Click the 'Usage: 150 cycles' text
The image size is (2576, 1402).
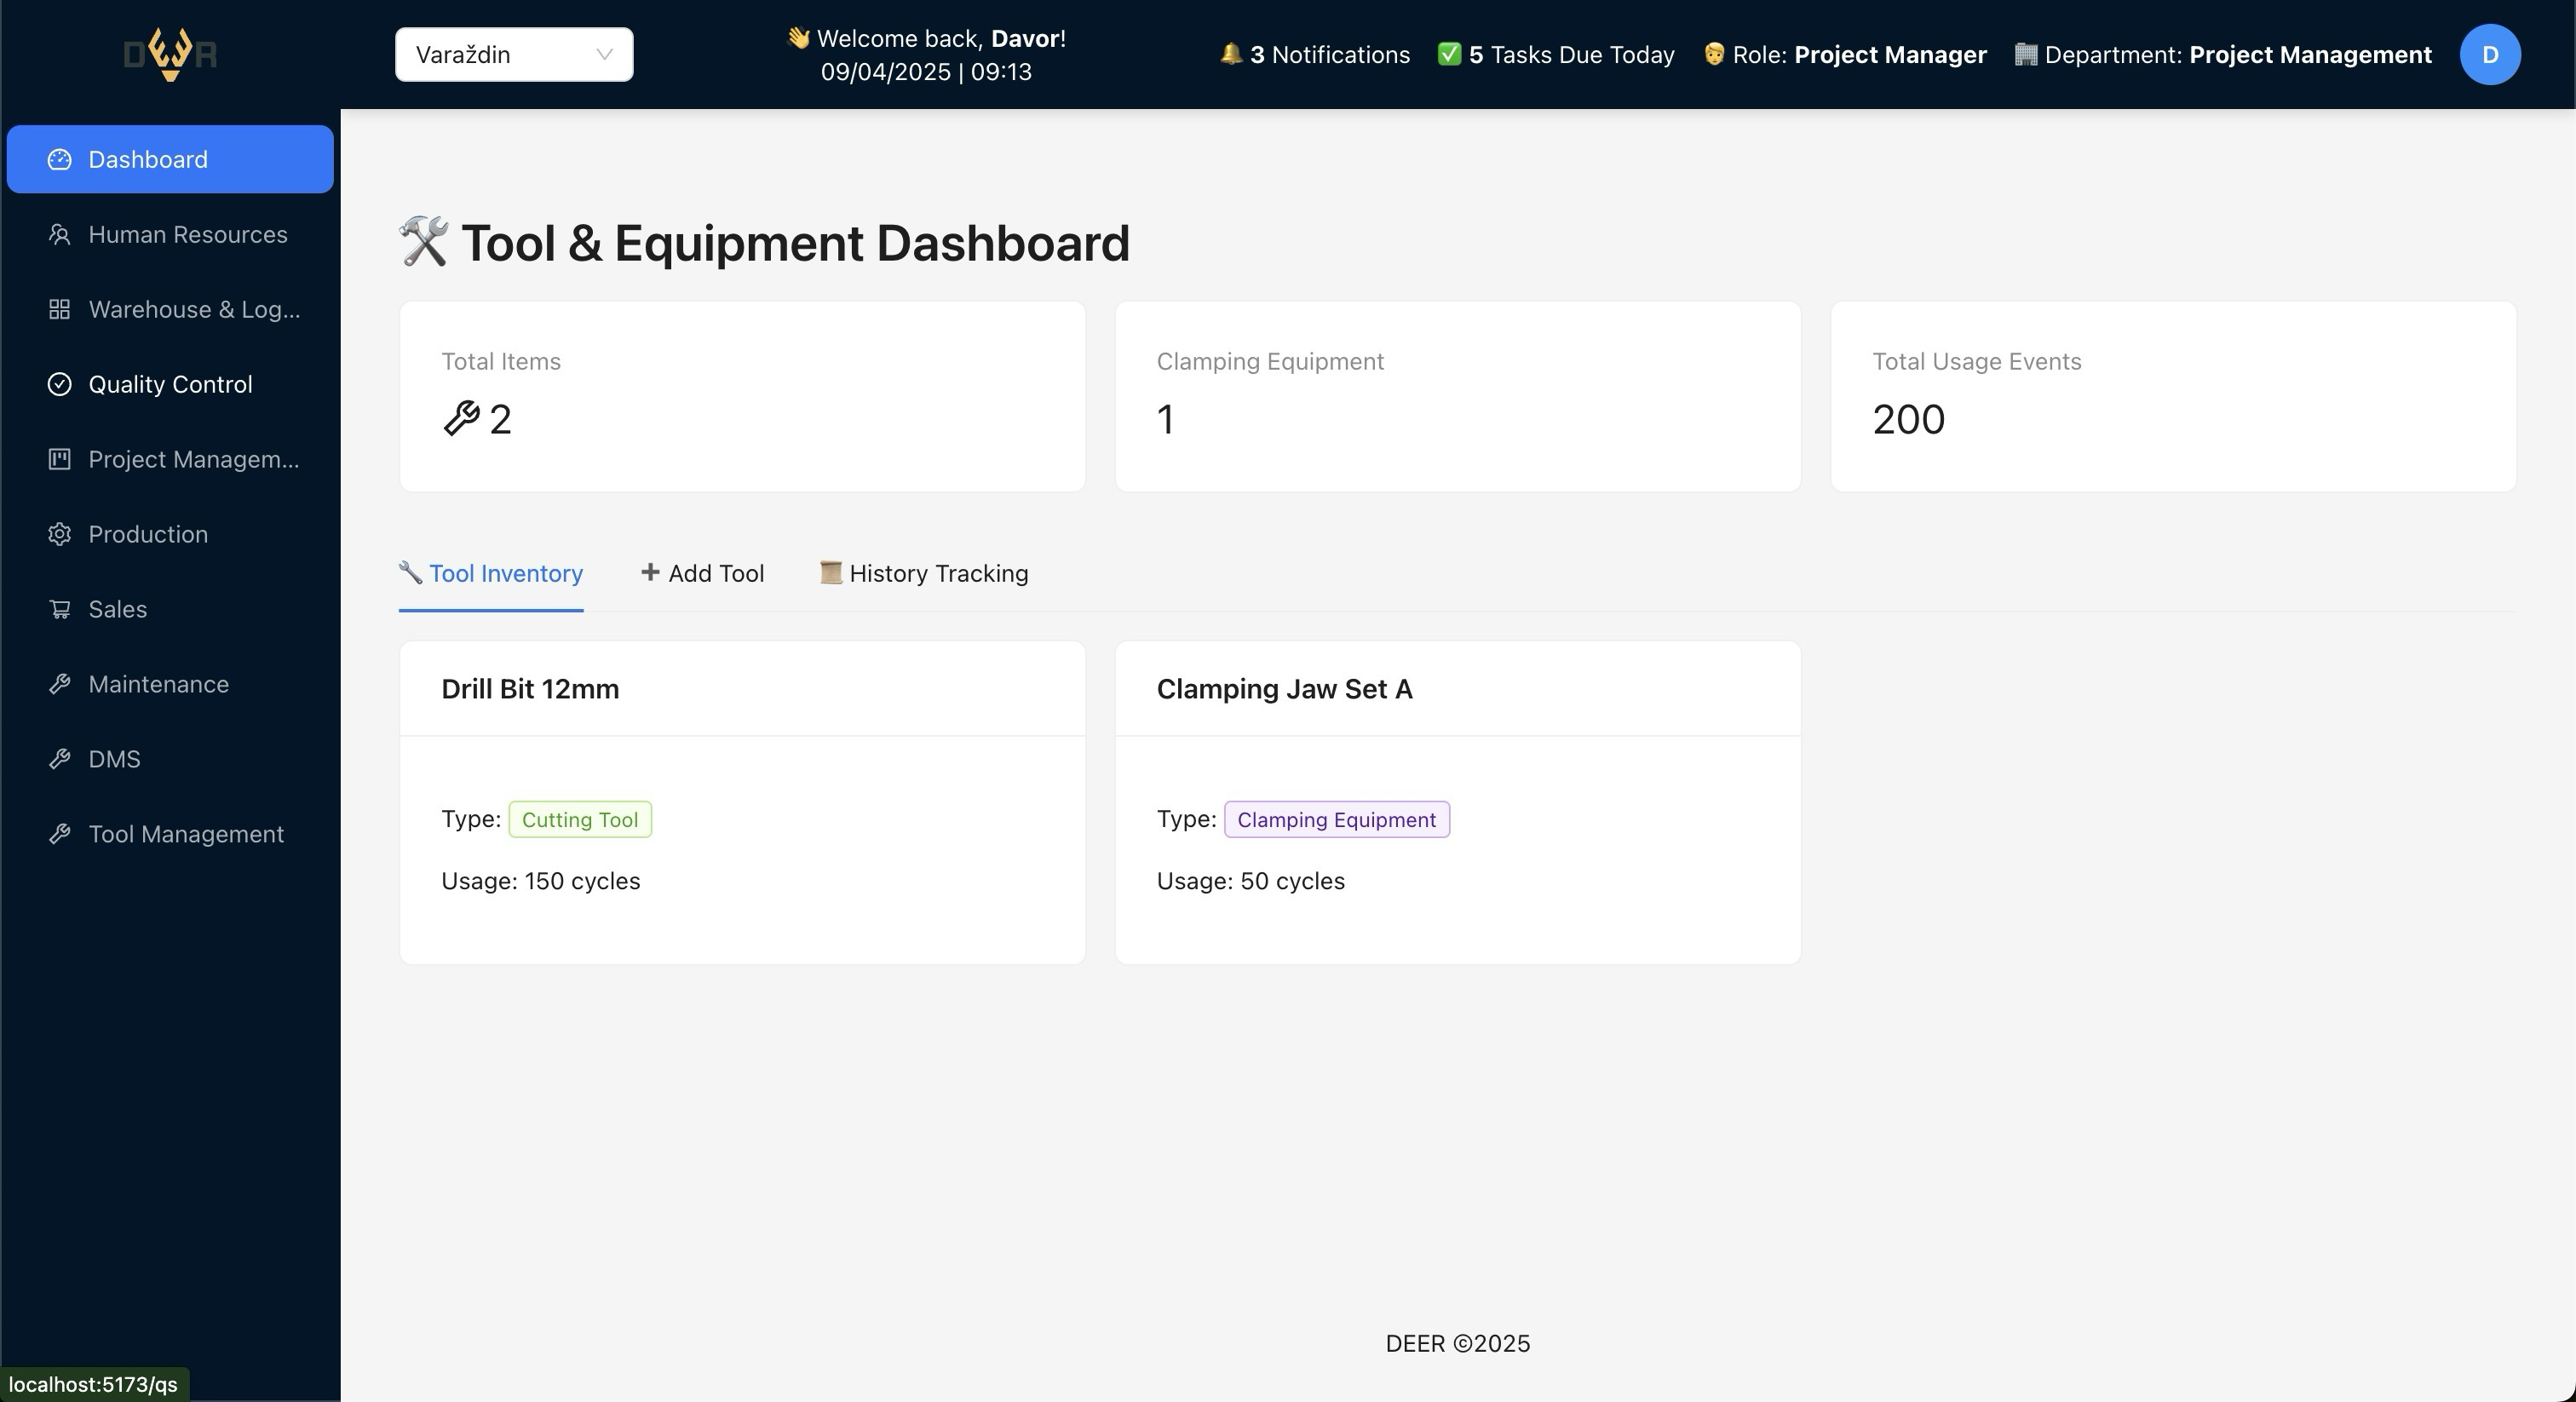pos(541,881)
